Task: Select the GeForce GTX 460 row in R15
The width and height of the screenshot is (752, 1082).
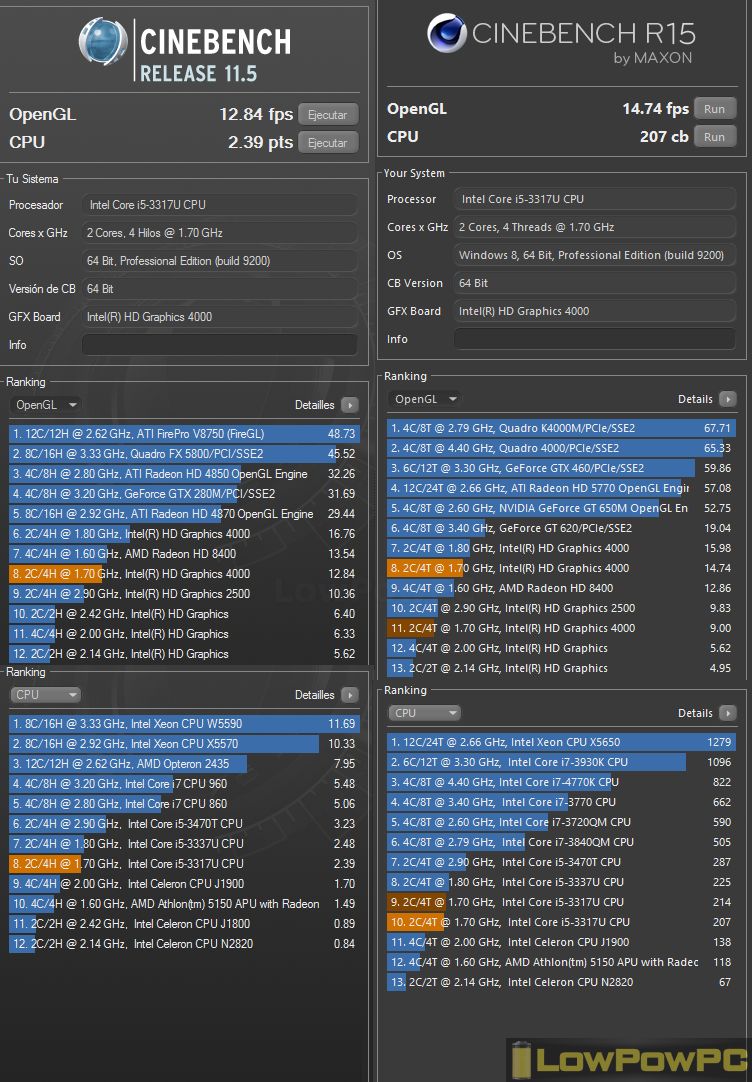Action: pyautogui.click(x=562, y=469)
